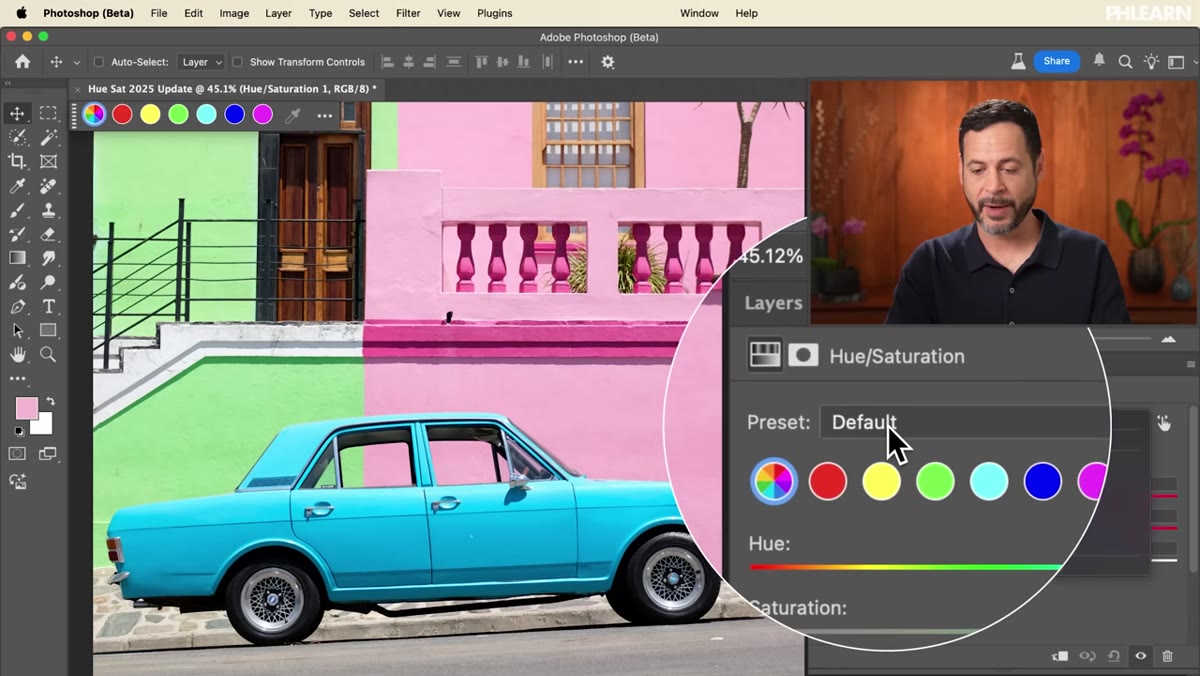1200x676 pixels.
Task: Open the Move tool preset picker chevron
Action: 77,62
